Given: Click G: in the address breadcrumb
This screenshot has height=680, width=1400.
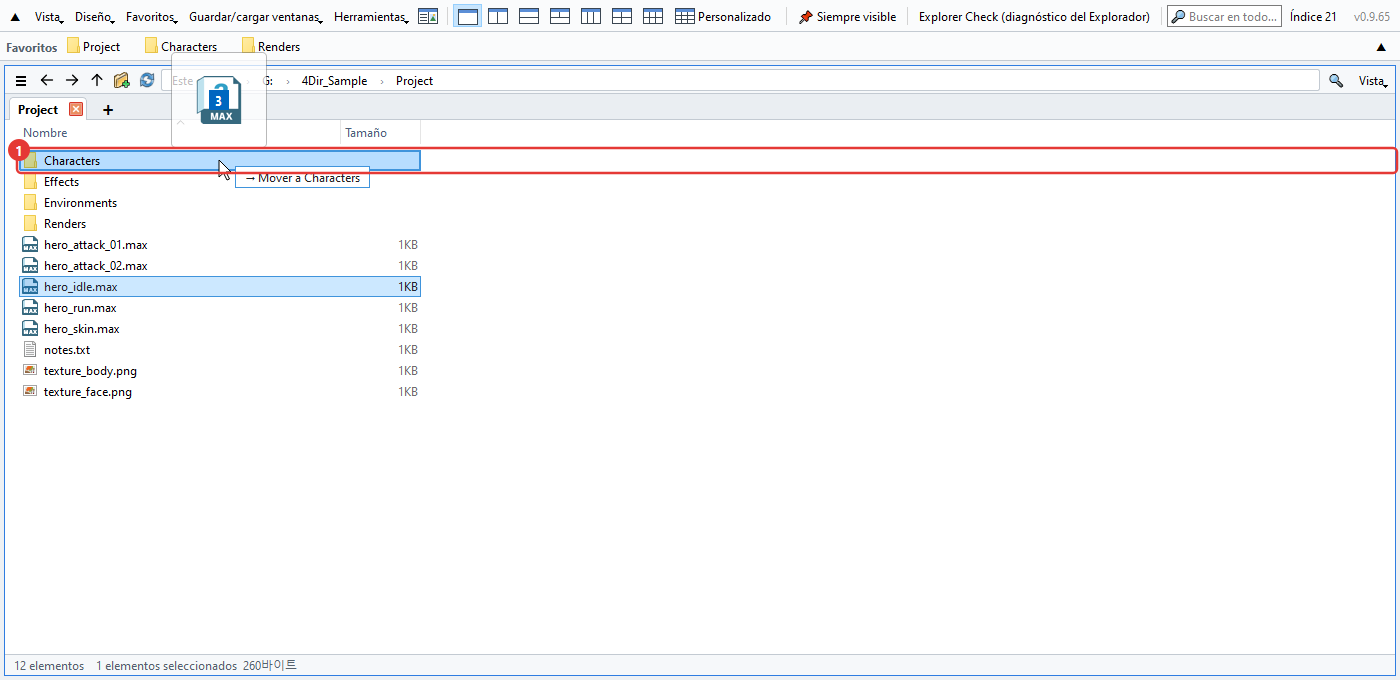Looking at the screenshot, I should click(x=268, y=81).
